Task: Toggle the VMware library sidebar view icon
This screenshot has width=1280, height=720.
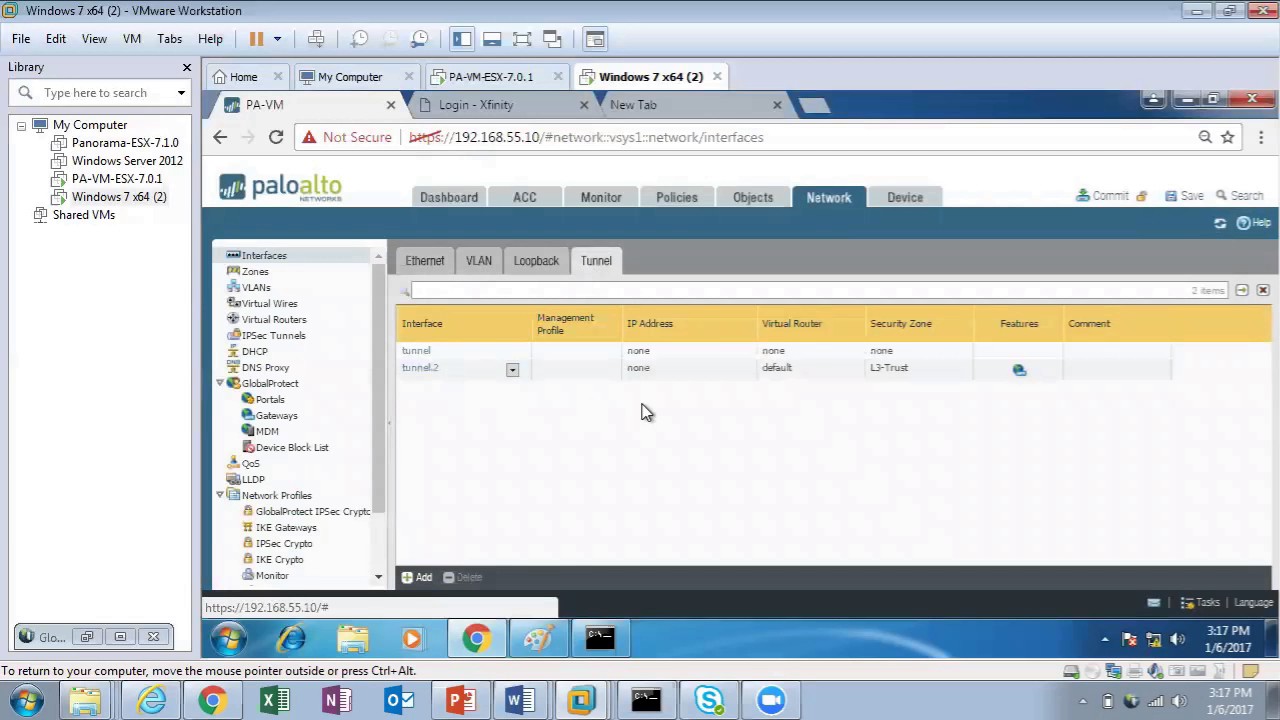Action: click(x=462, y=39)
